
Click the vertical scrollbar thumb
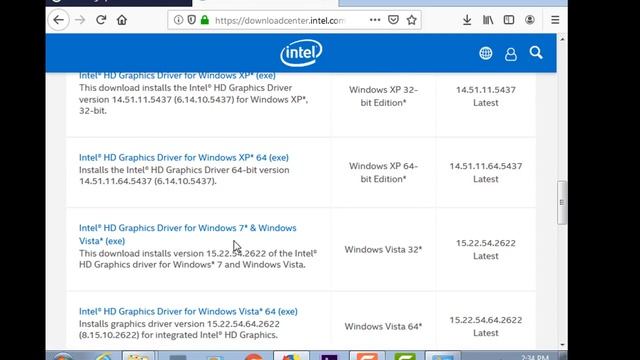pyautogui.click(x=562, y=202)
